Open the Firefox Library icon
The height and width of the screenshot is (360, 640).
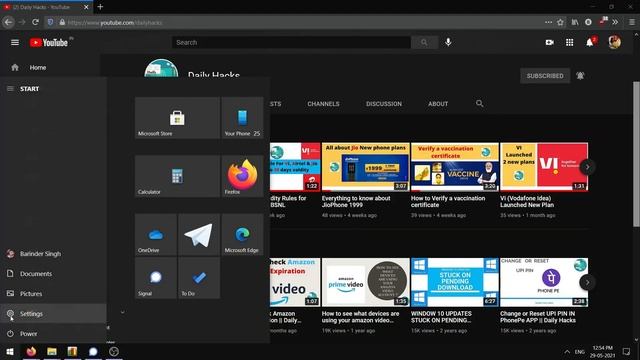pos(575,22)
